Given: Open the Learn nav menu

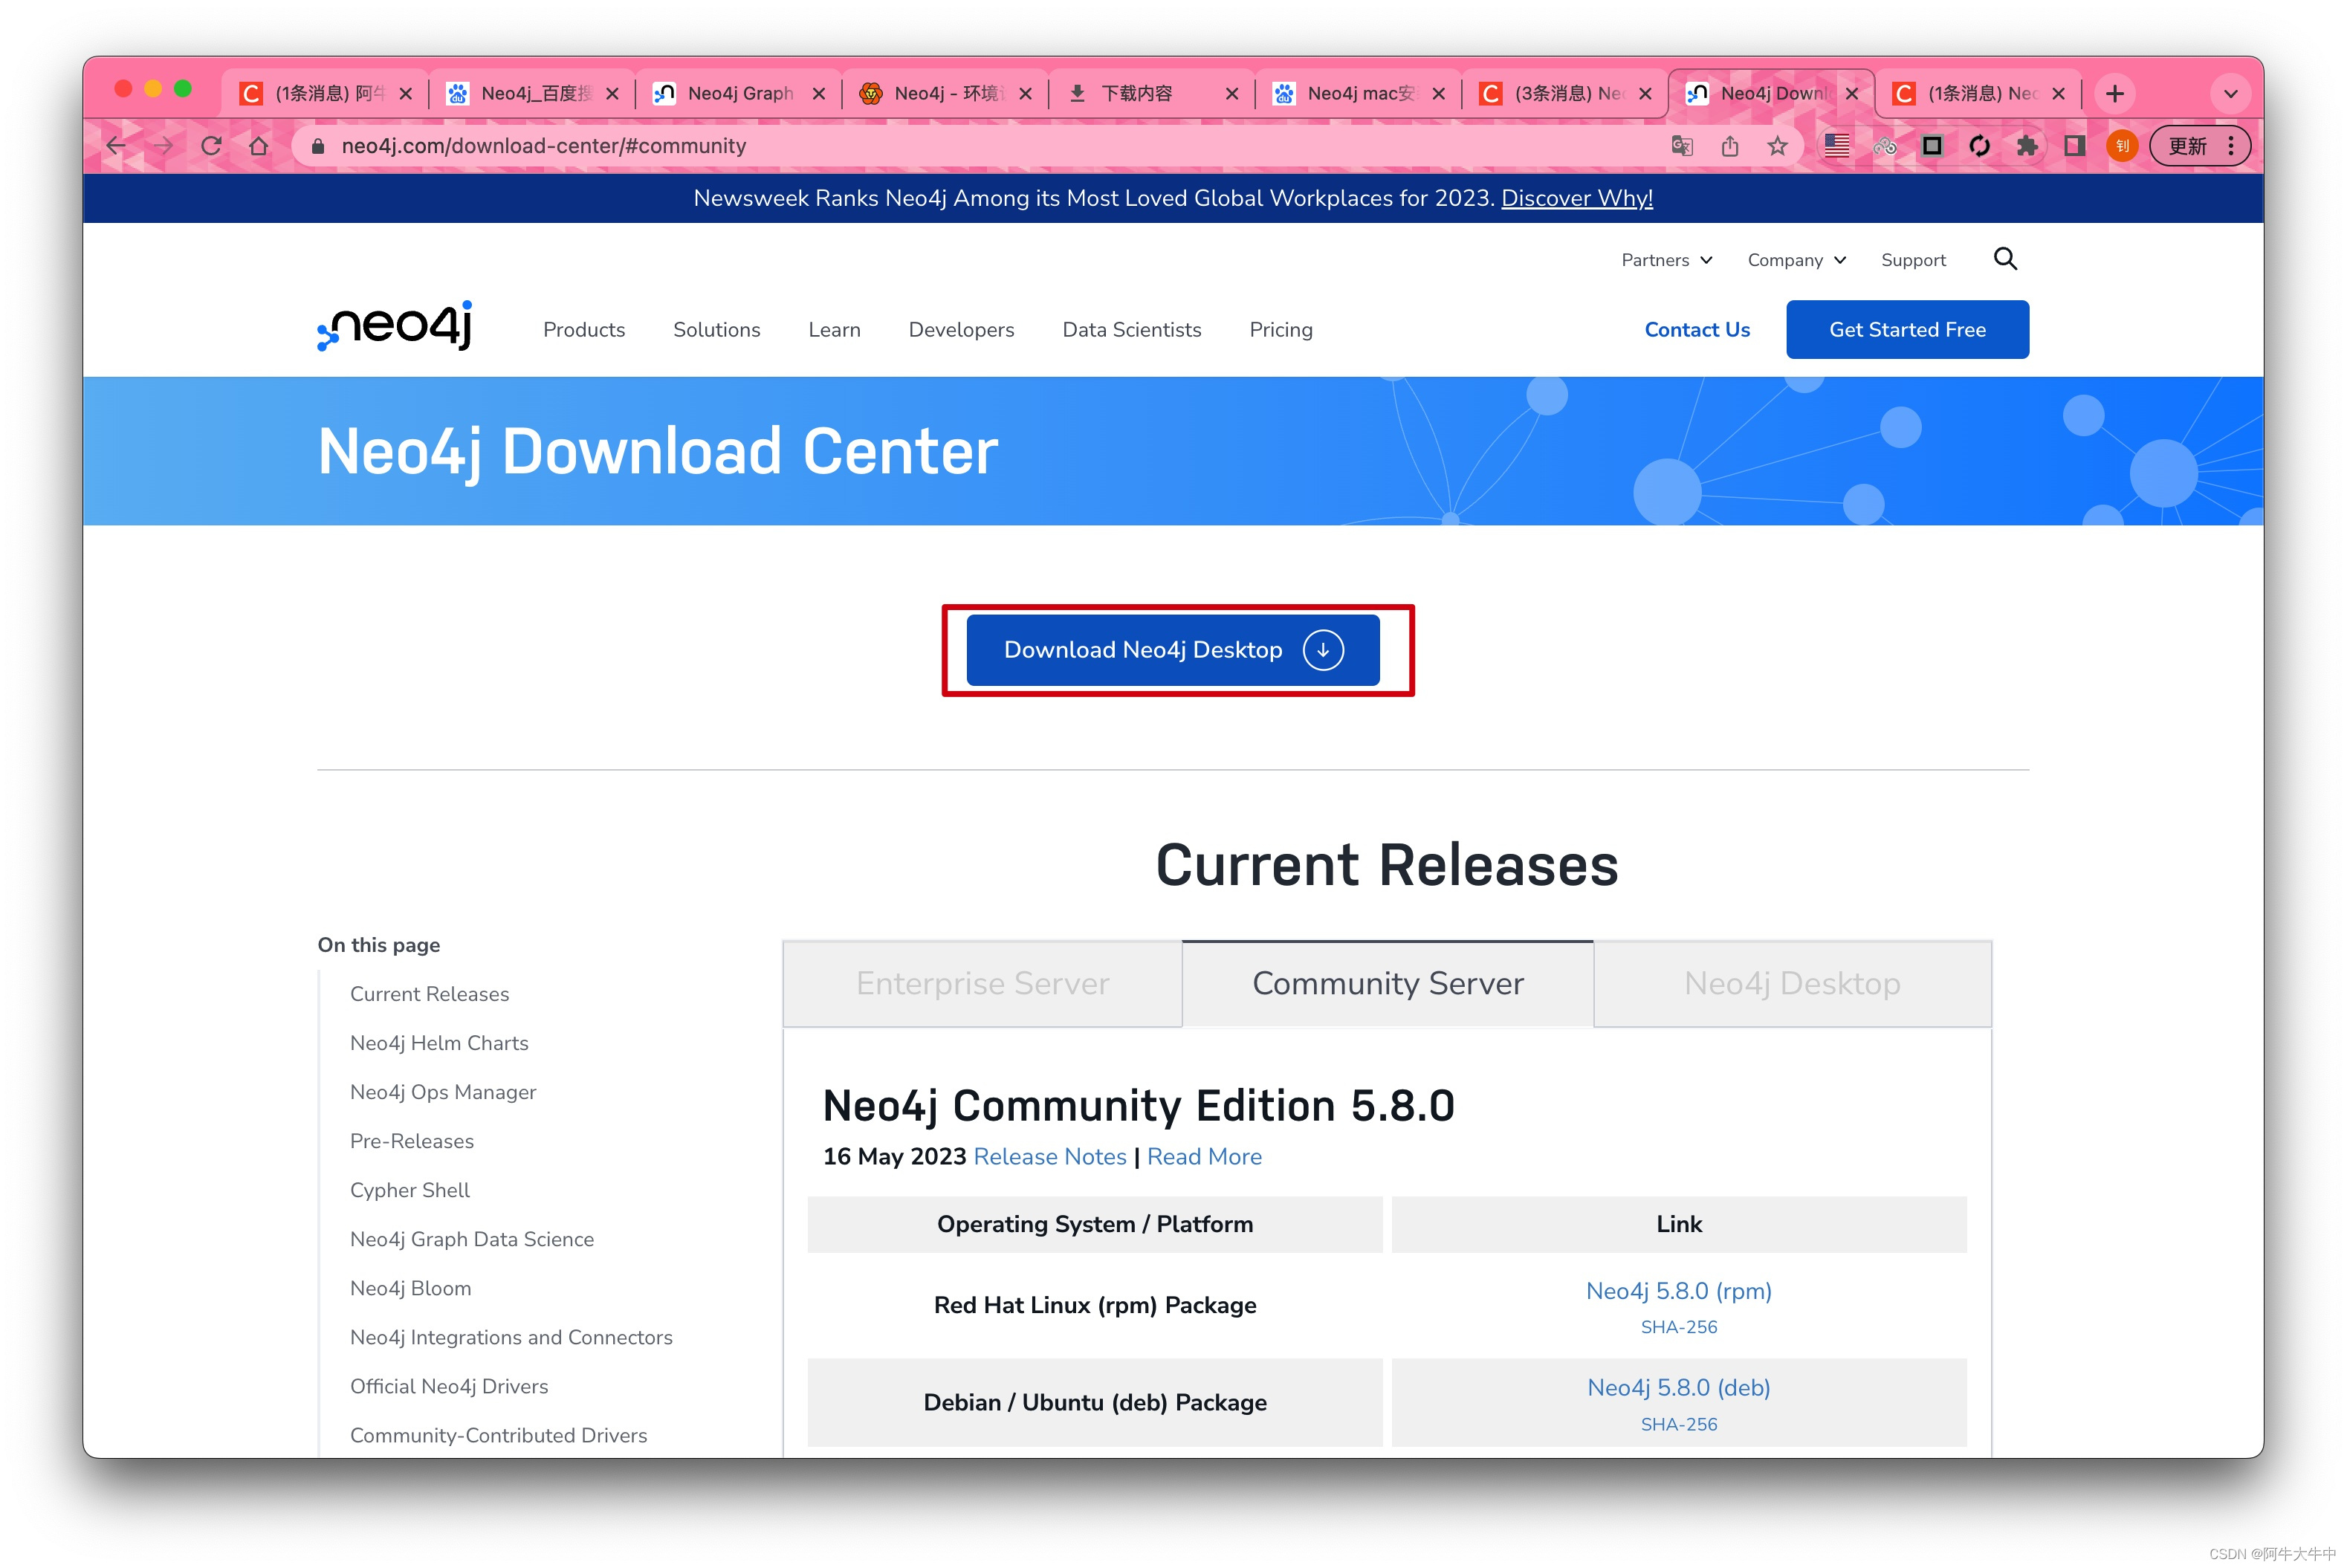Looking at the screenshot, I should click(834, 329).
